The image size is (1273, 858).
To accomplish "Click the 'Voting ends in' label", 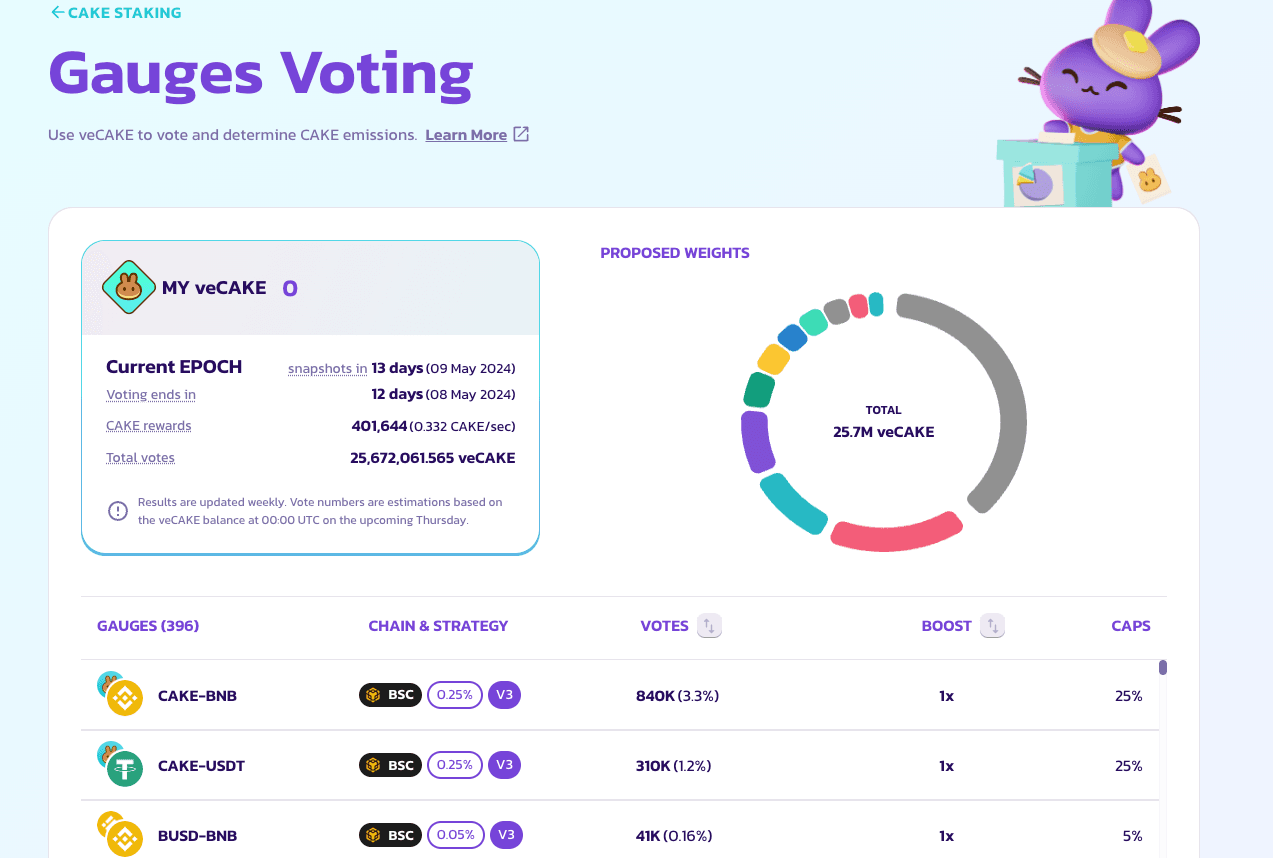I will click(151, 395).
